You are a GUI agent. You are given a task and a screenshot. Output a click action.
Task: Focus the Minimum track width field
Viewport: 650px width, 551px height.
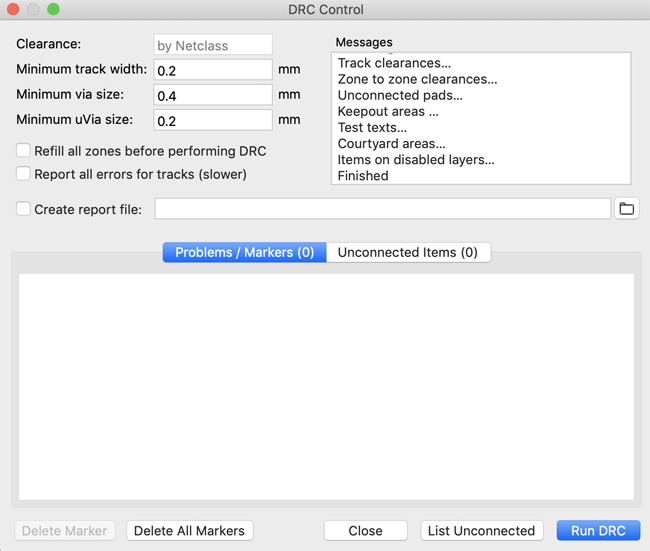[213, 70]
